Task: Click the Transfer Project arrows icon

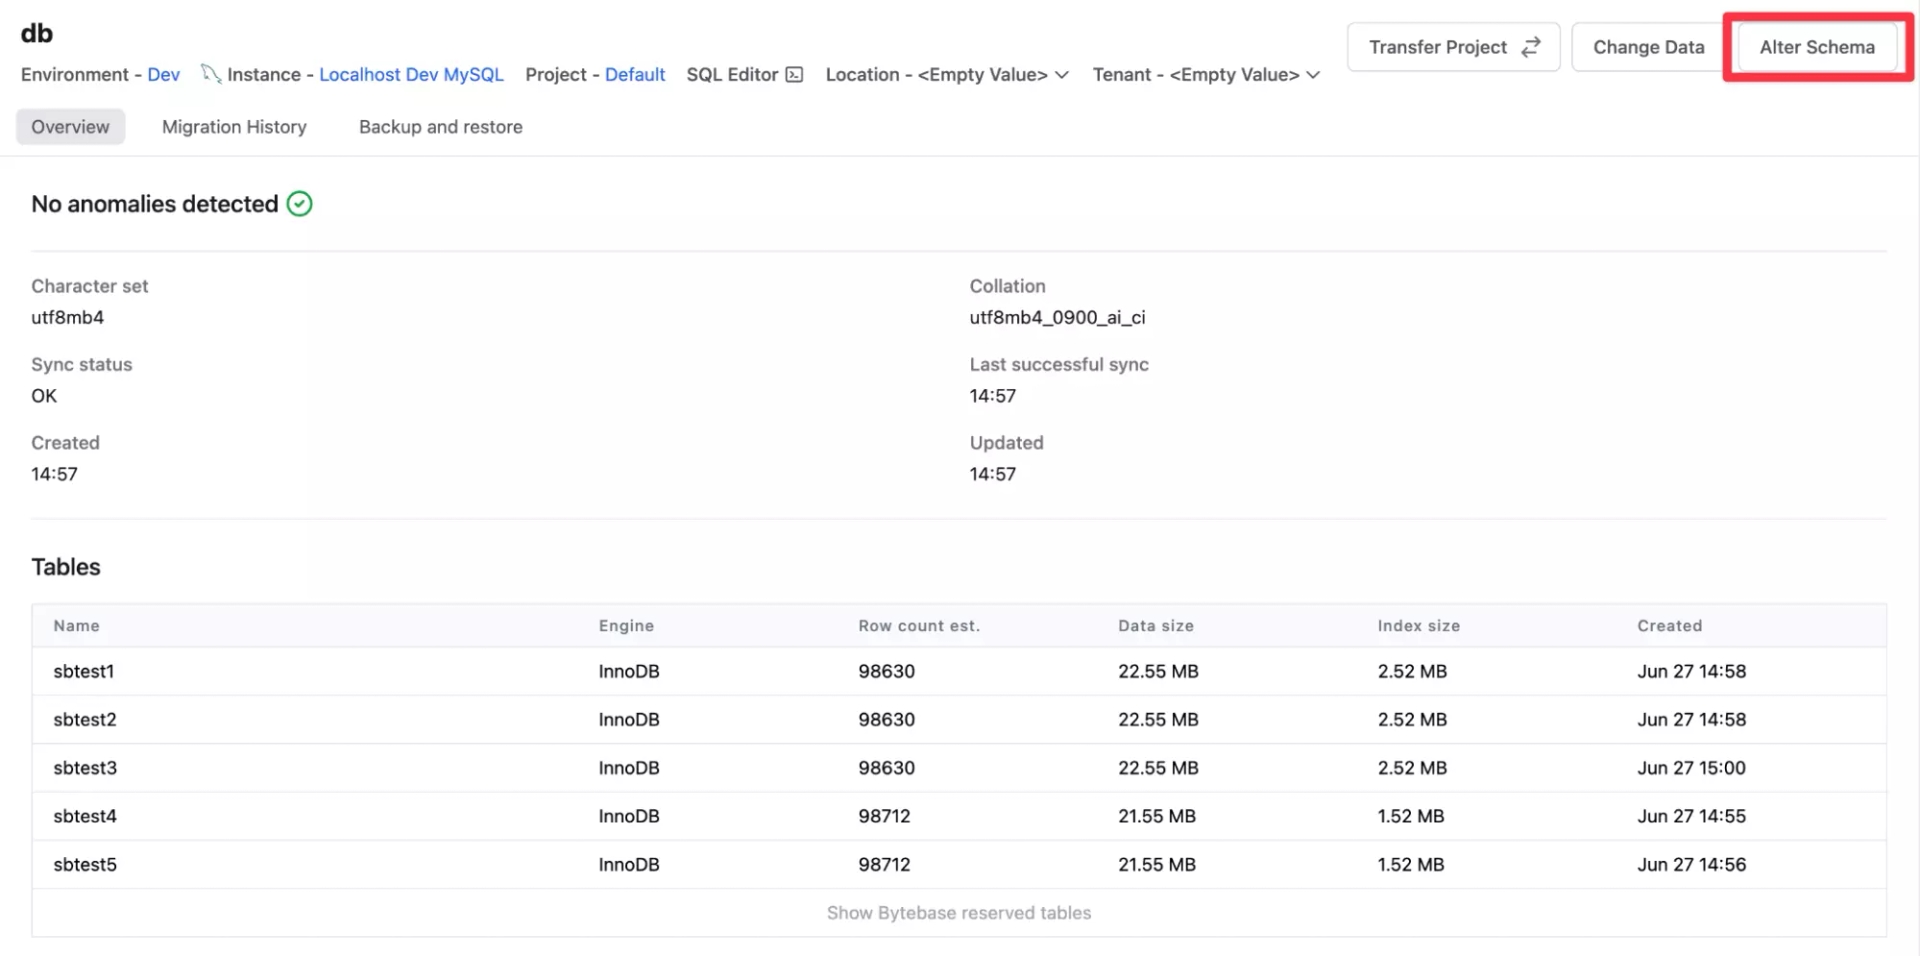Action: (1531, 47)
